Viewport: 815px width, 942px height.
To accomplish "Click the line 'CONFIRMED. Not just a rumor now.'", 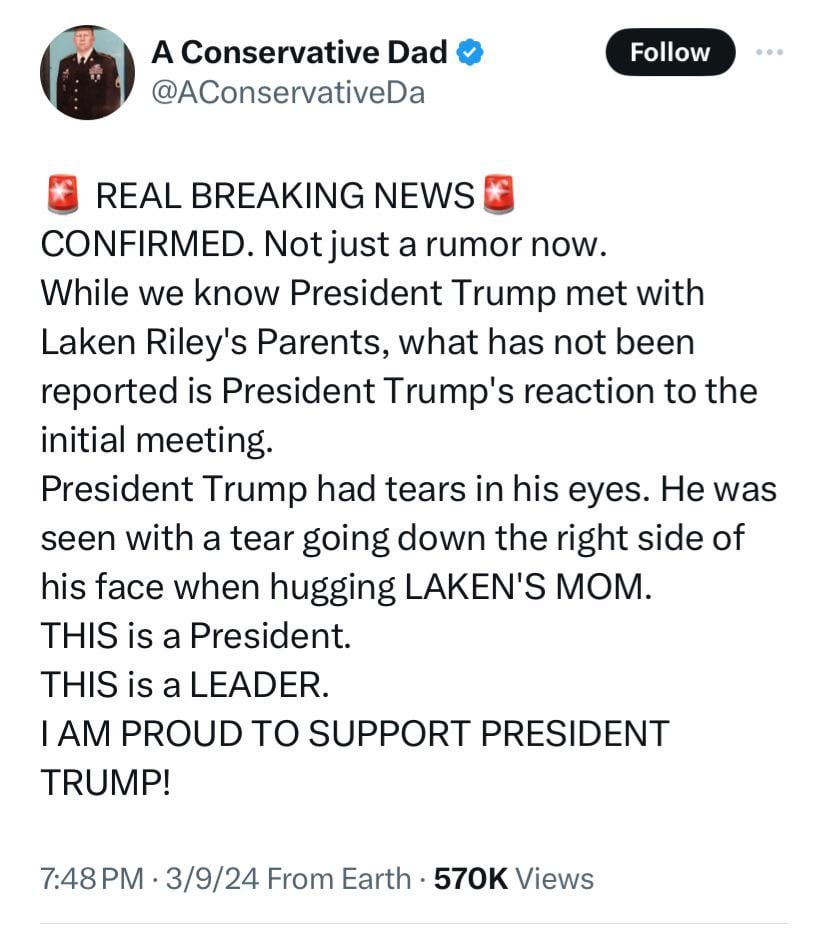I will tap(324, 245).
